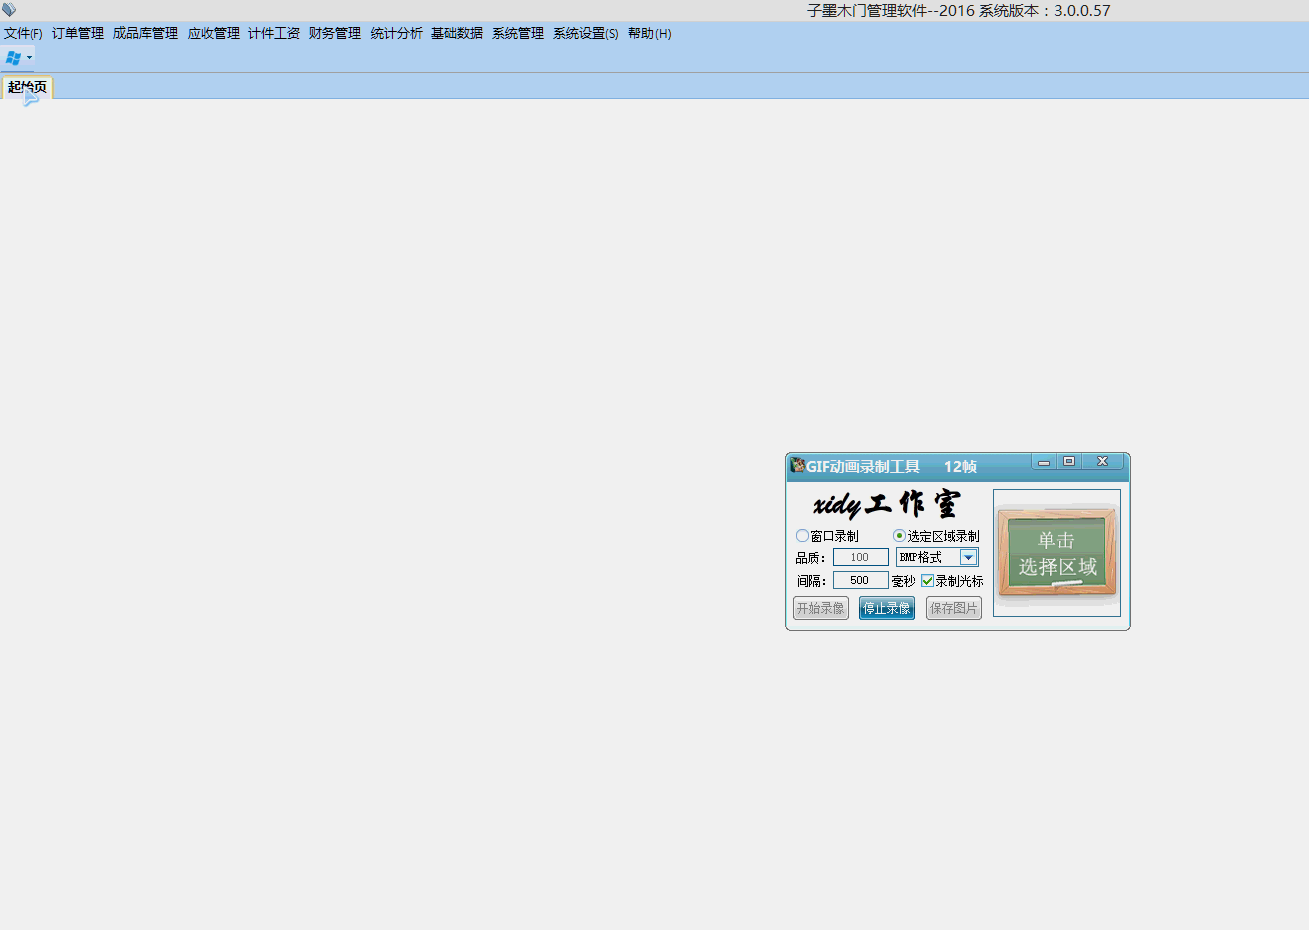Click the chalkboard select-region image
This screenshot has width=1309, height=930.
click(x=1056, y=553)
